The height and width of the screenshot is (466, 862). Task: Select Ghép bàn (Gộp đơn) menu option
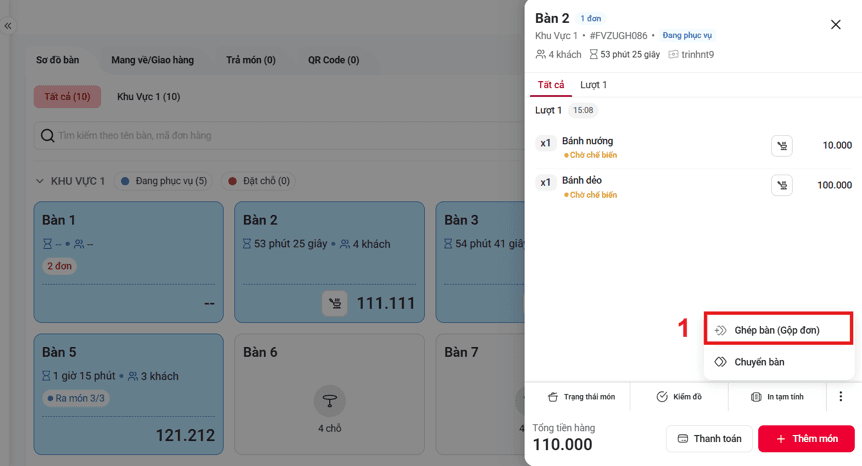778,330
